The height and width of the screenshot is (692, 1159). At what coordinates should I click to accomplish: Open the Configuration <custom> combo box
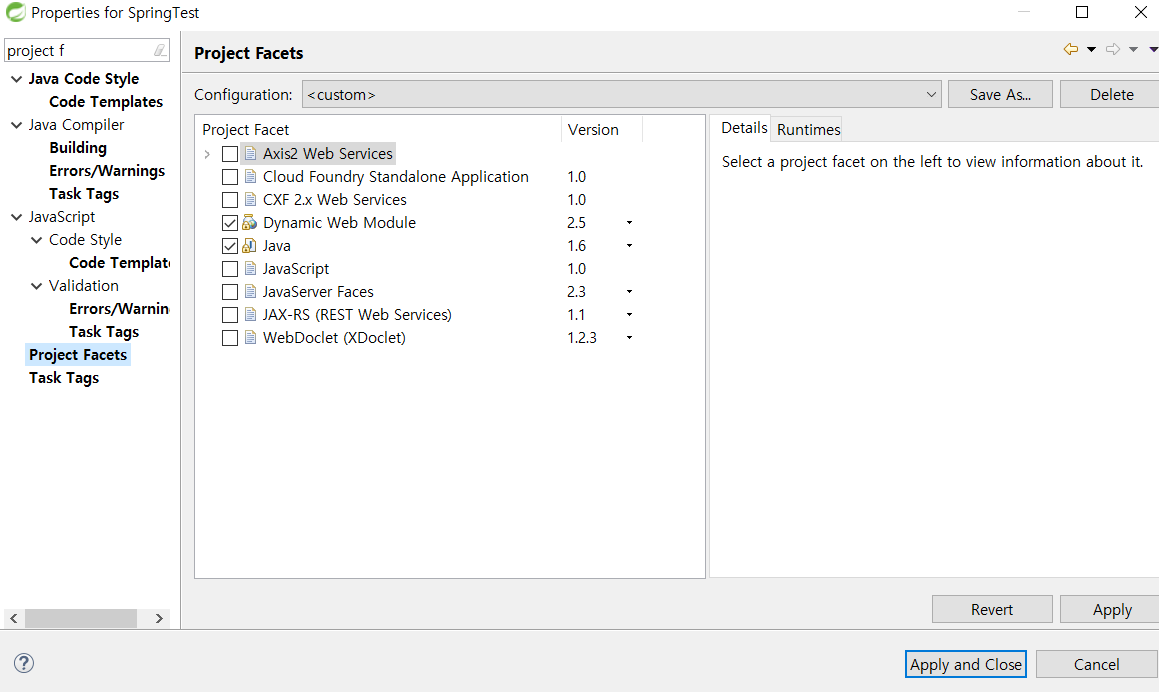point(622,95)
